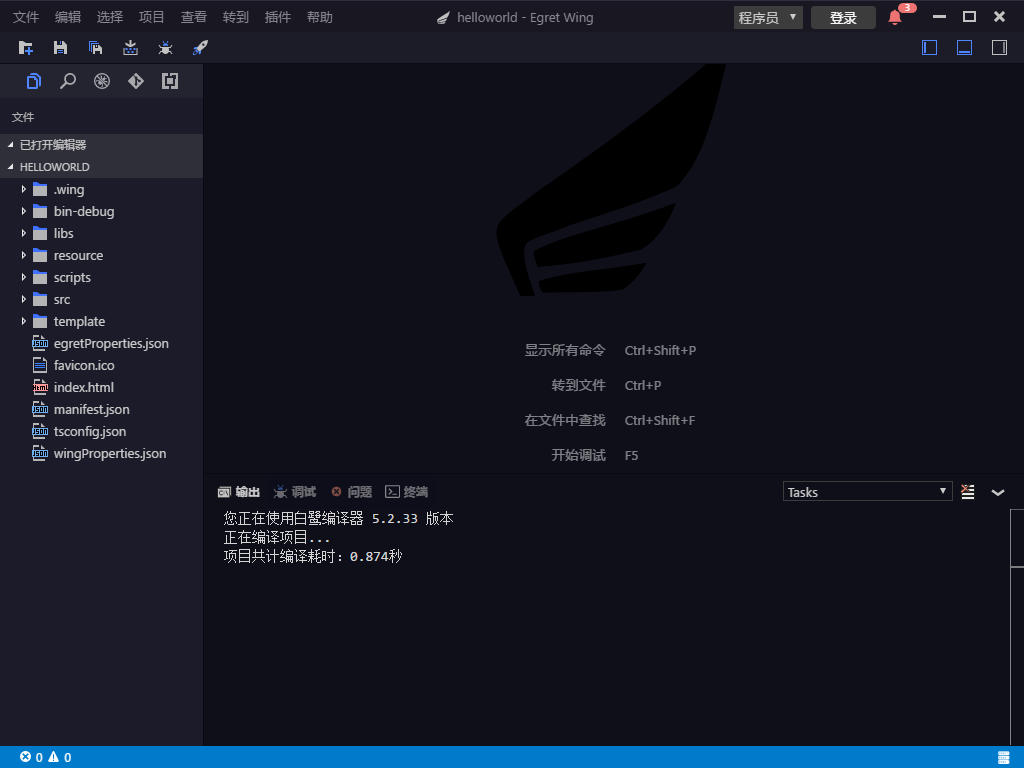Collapse the 已打开编辑器 section

[101, 145]
